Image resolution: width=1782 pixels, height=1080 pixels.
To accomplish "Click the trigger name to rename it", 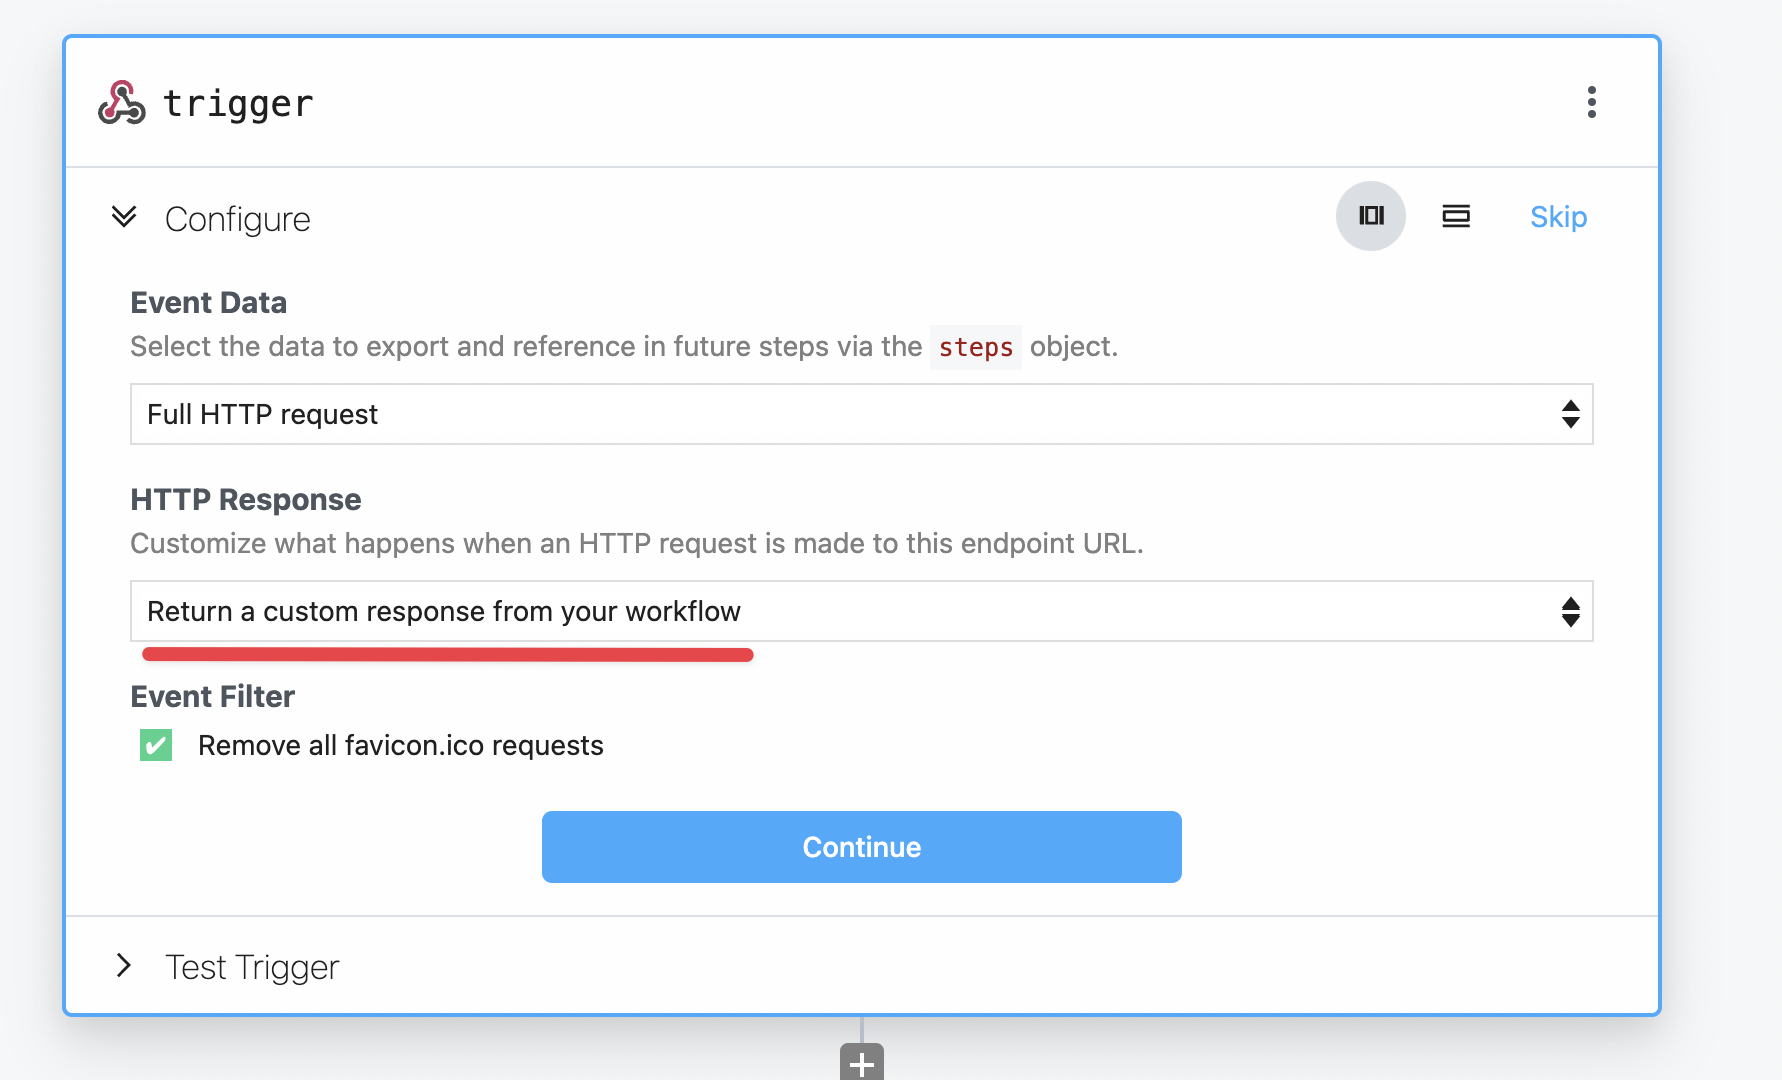I will coord(238,102).
